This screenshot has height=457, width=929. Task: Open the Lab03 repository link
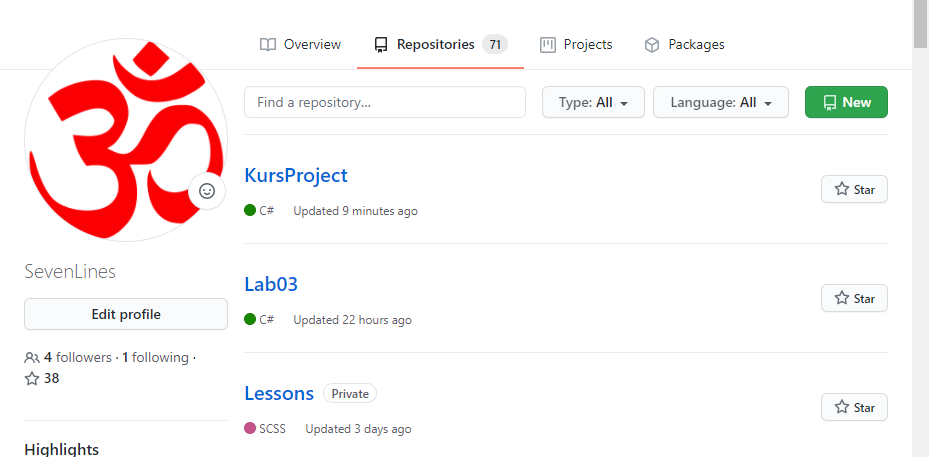(x=271, y=285)
